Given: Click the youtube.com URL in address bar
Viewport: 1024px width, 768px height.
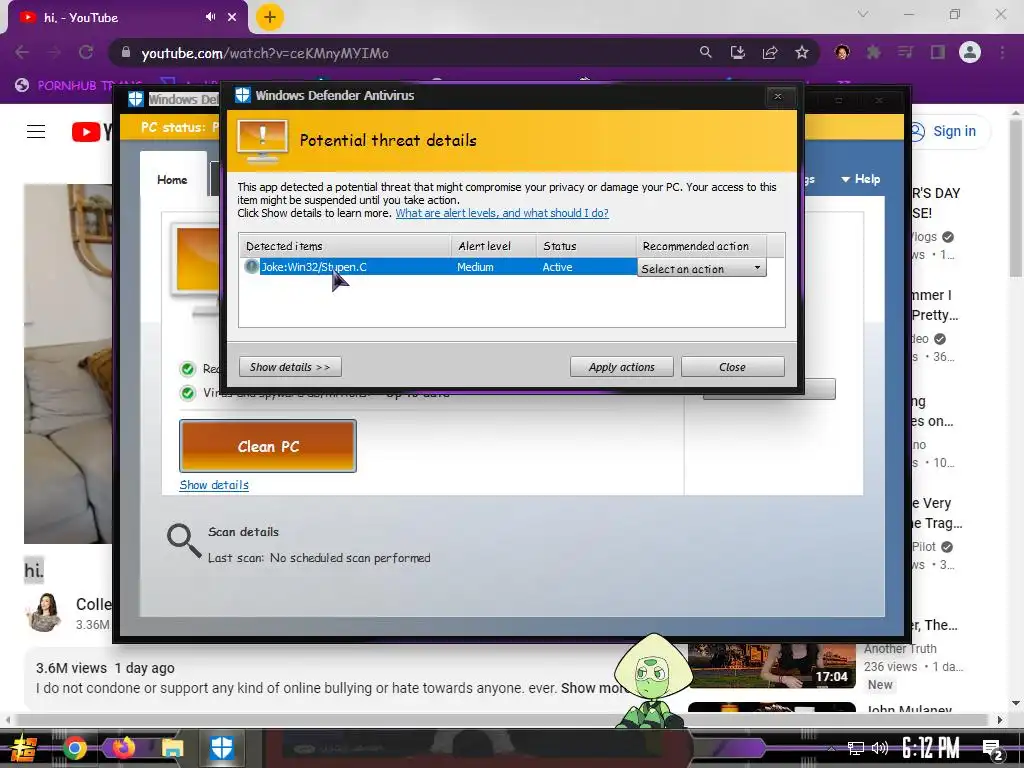Looking at the screenshot, I should 265,54.
